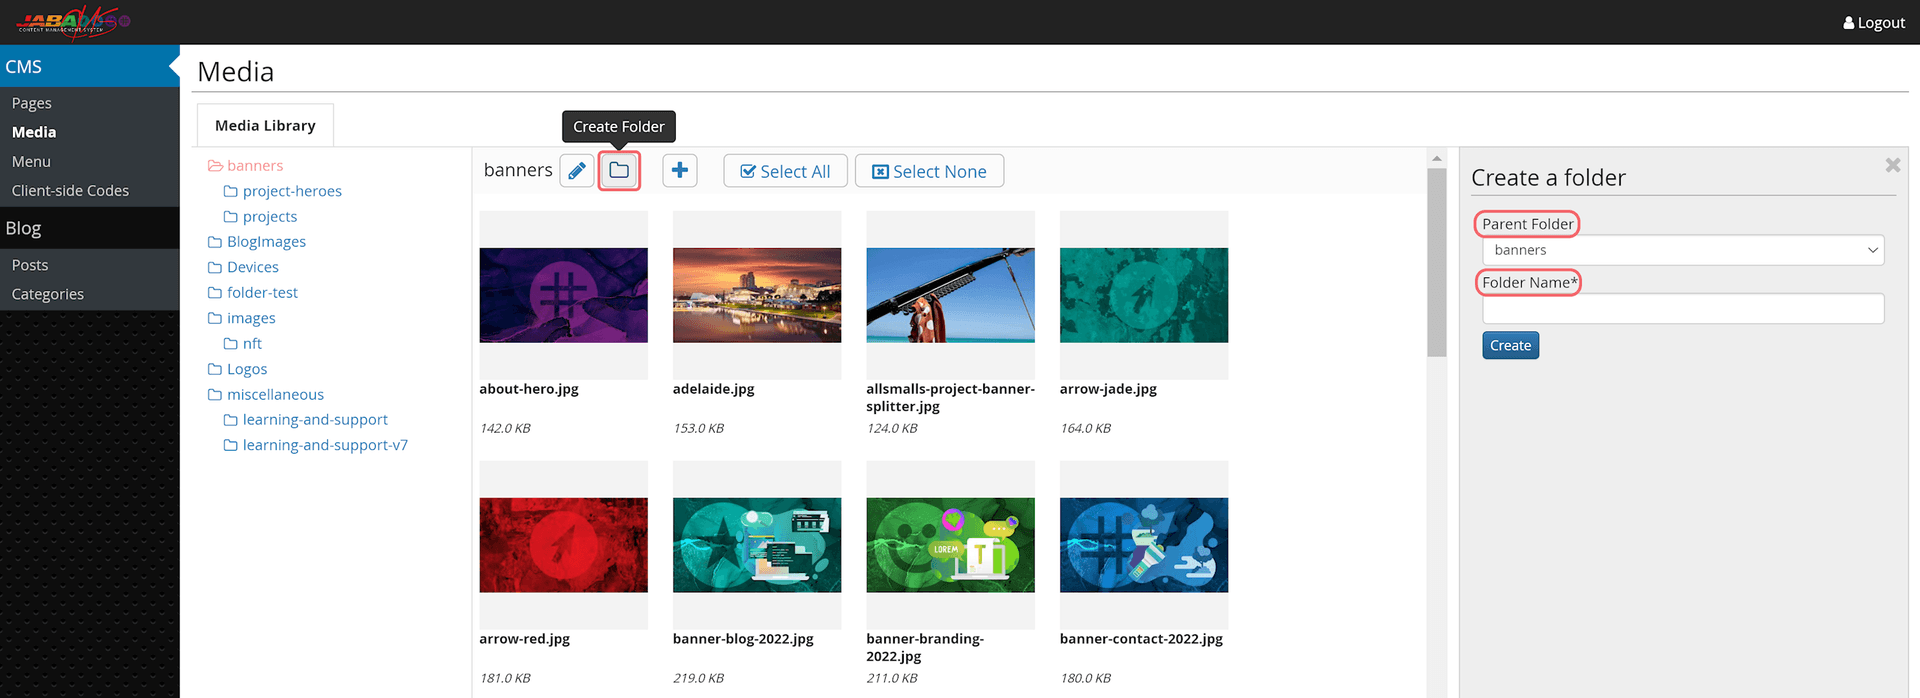Select the adelaide.jpg thumbnail

pos(757,295)
